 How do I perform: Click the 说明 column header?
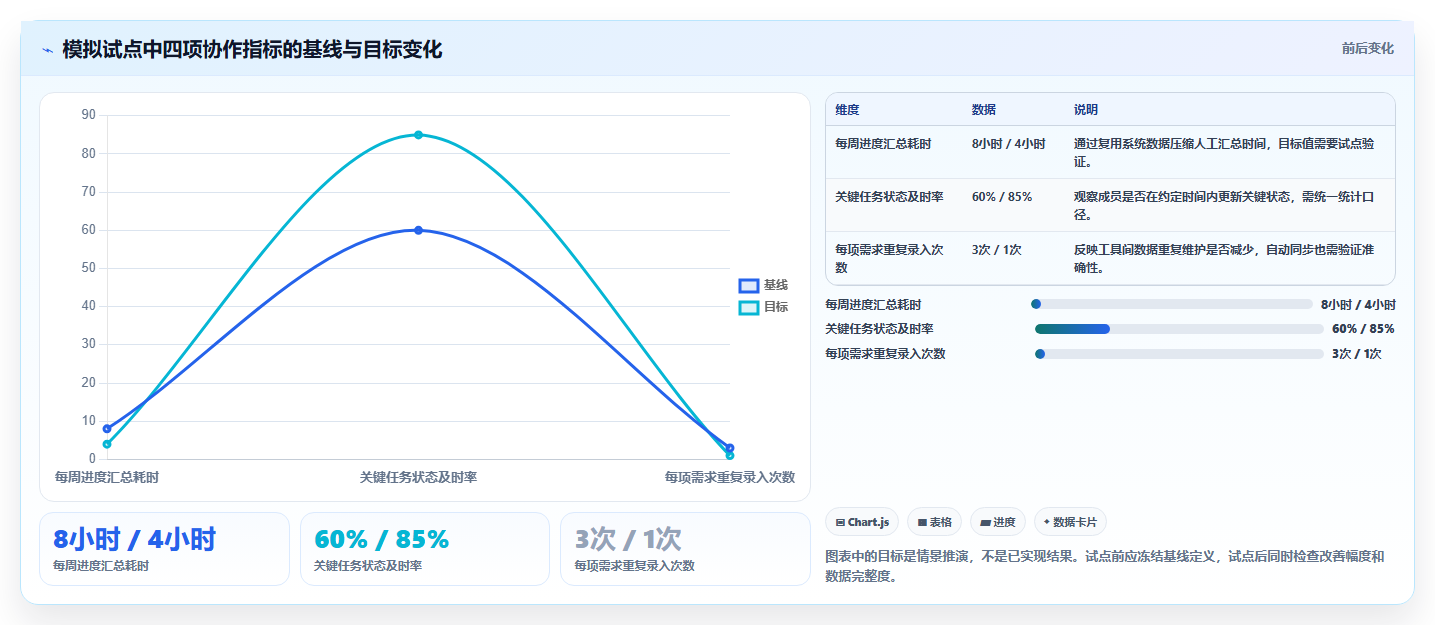1086,110
